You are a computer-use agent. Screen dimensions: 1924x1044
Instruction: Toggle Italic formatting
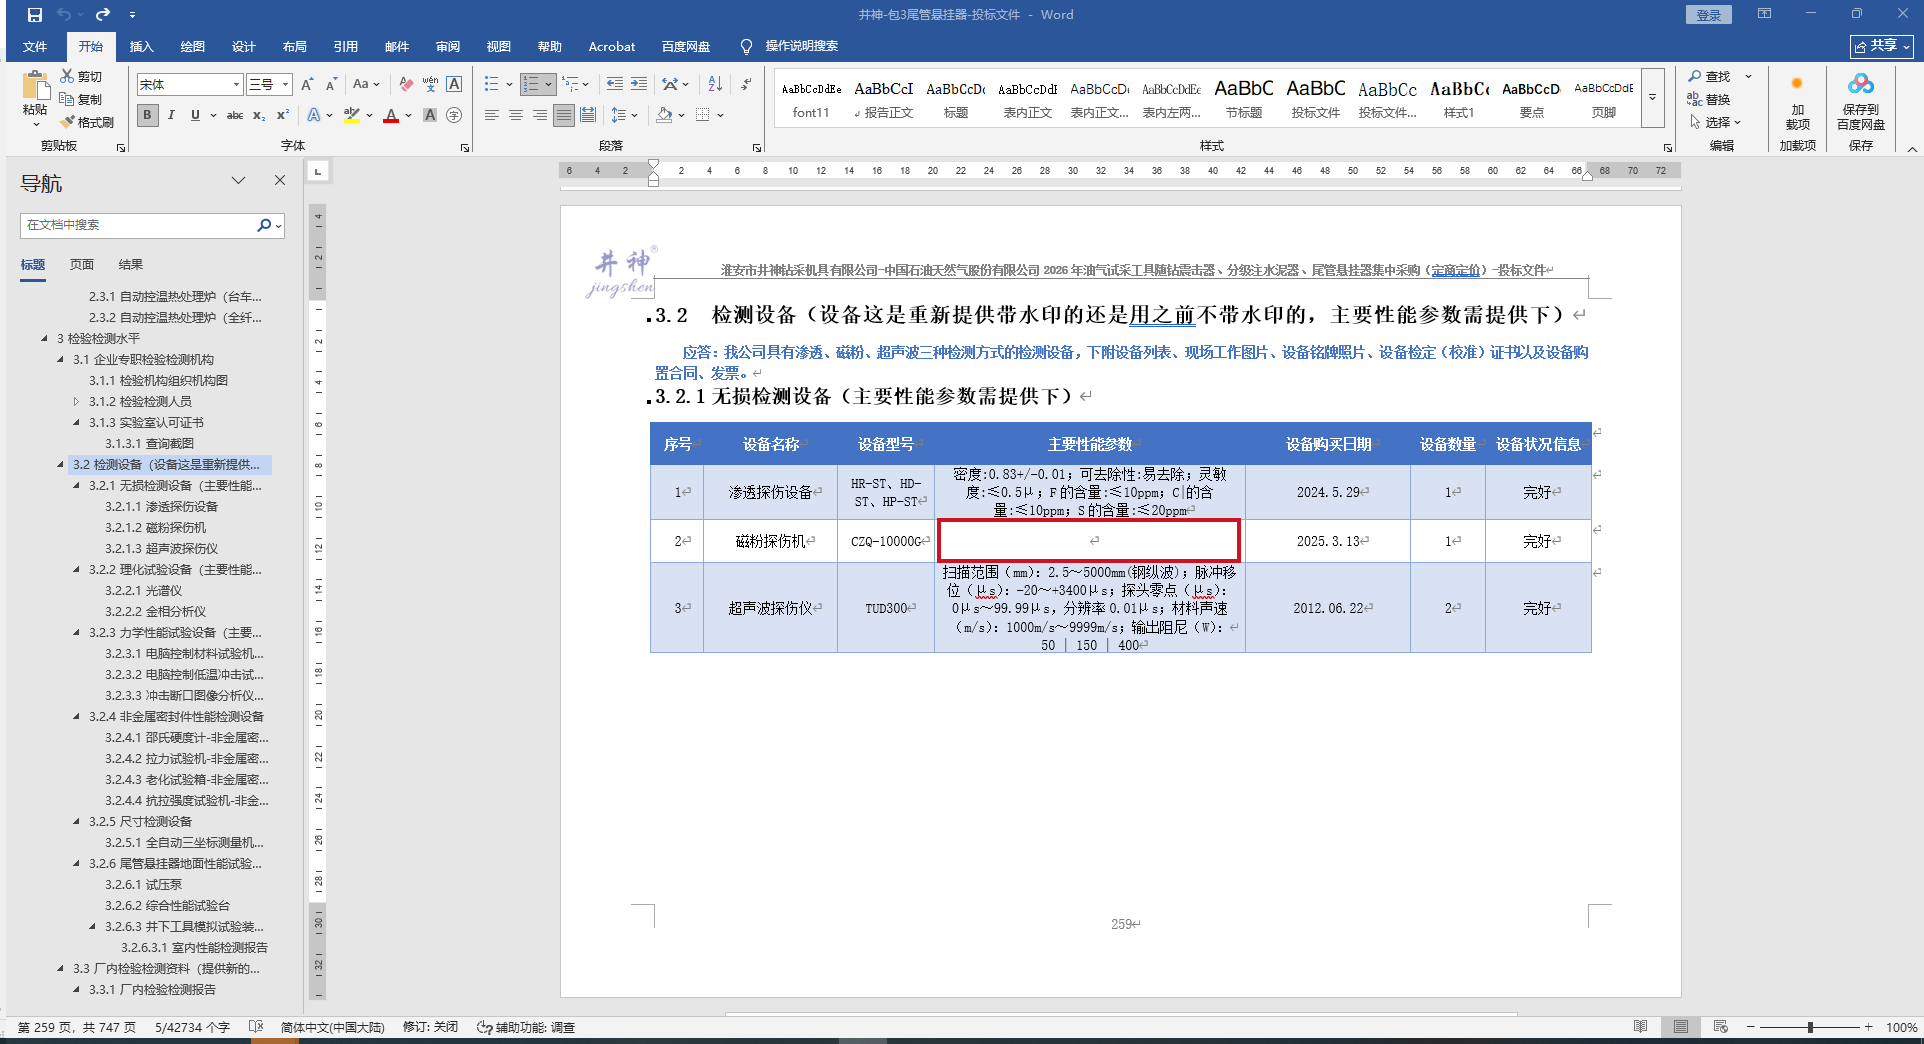tap(171, 116)
